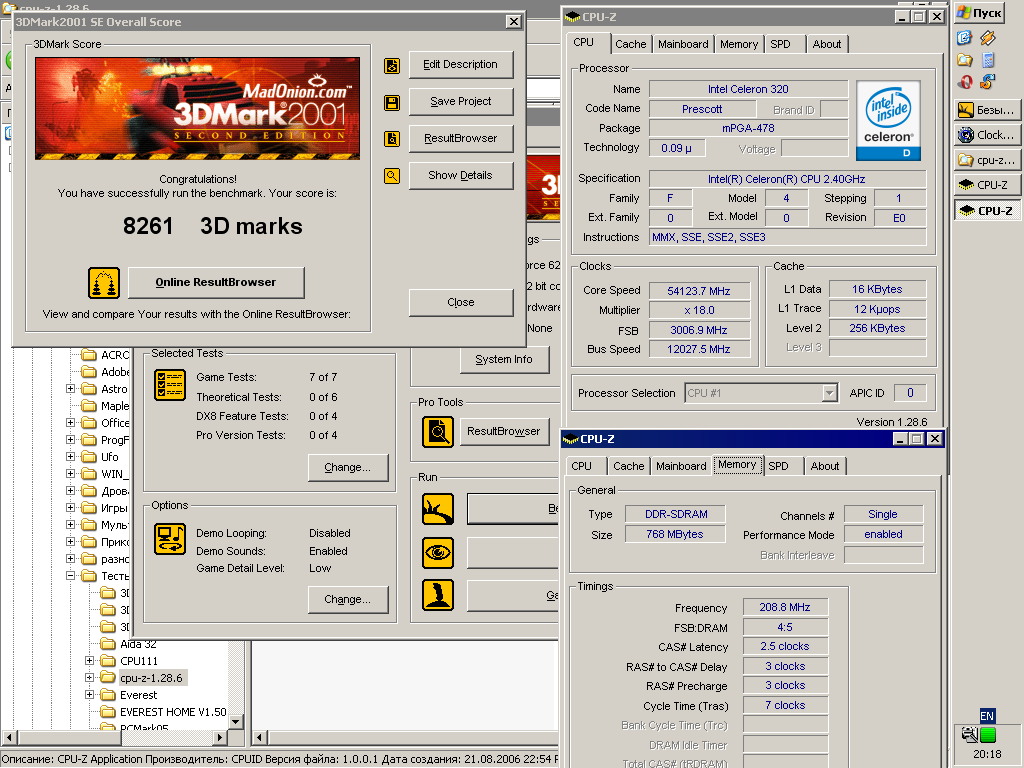Open About tab in top CPU-Z window
The image size is (1024, 768).
point(827,44)
